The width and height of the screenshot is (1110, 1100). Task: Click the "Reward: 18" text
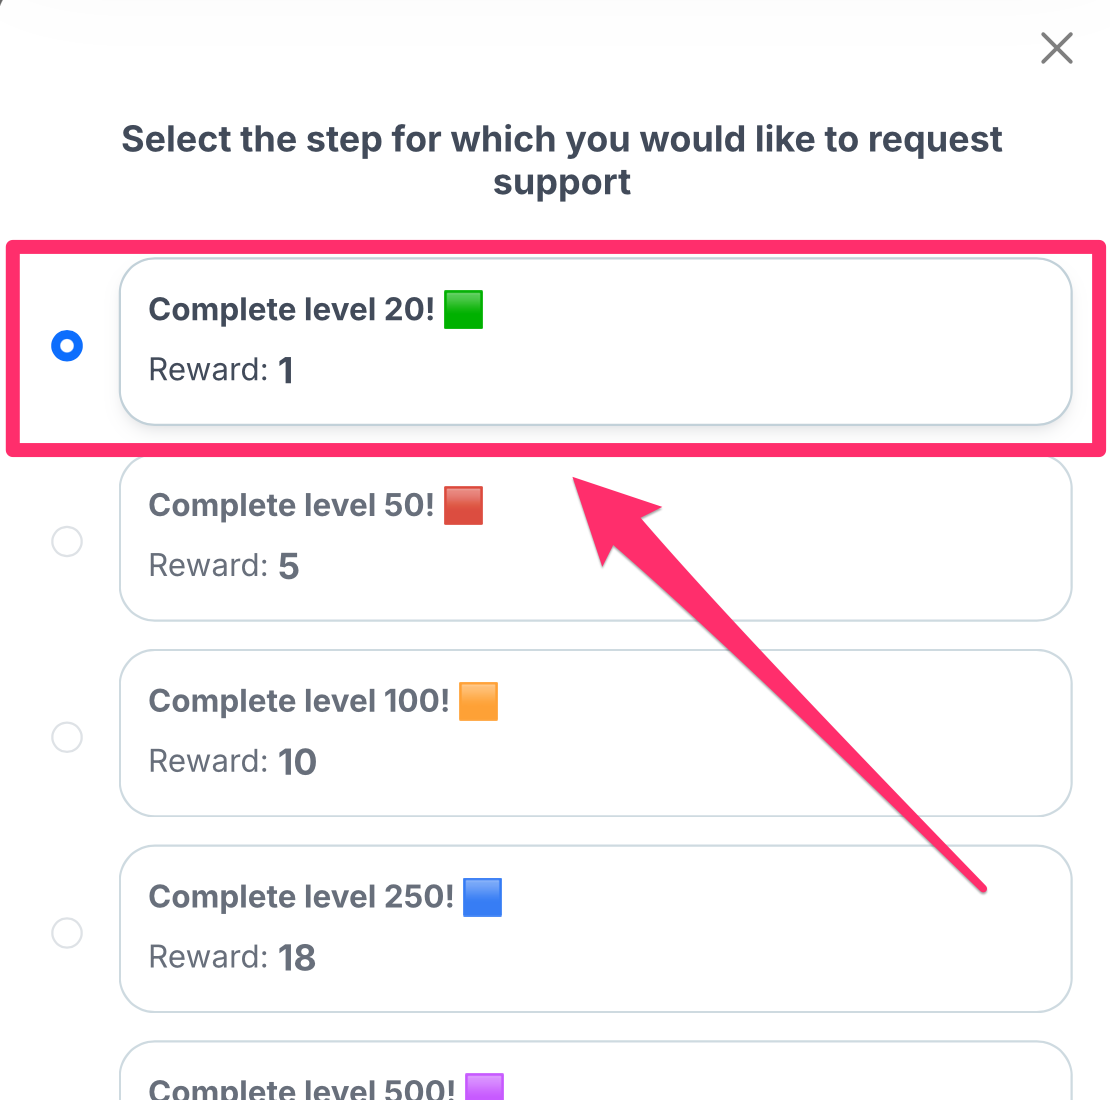(x=232, y=959)
